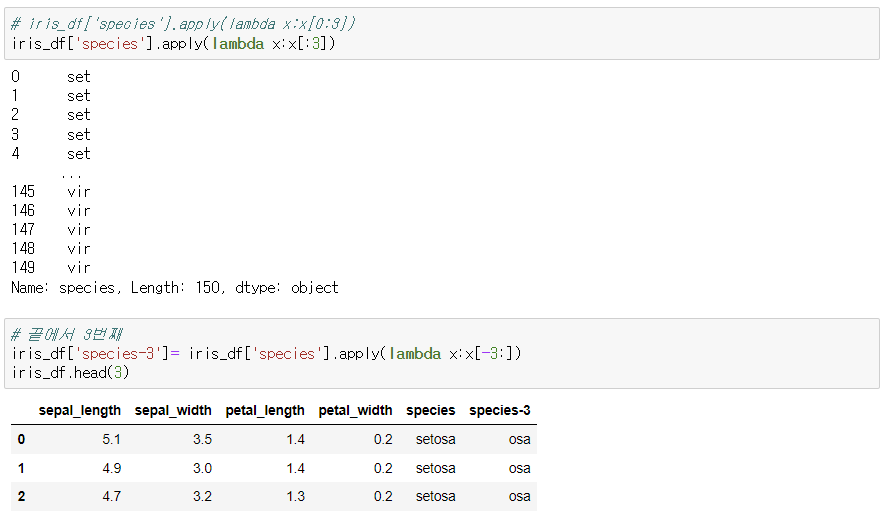Click sepal_width value 3.0

[x=202, y=468]
